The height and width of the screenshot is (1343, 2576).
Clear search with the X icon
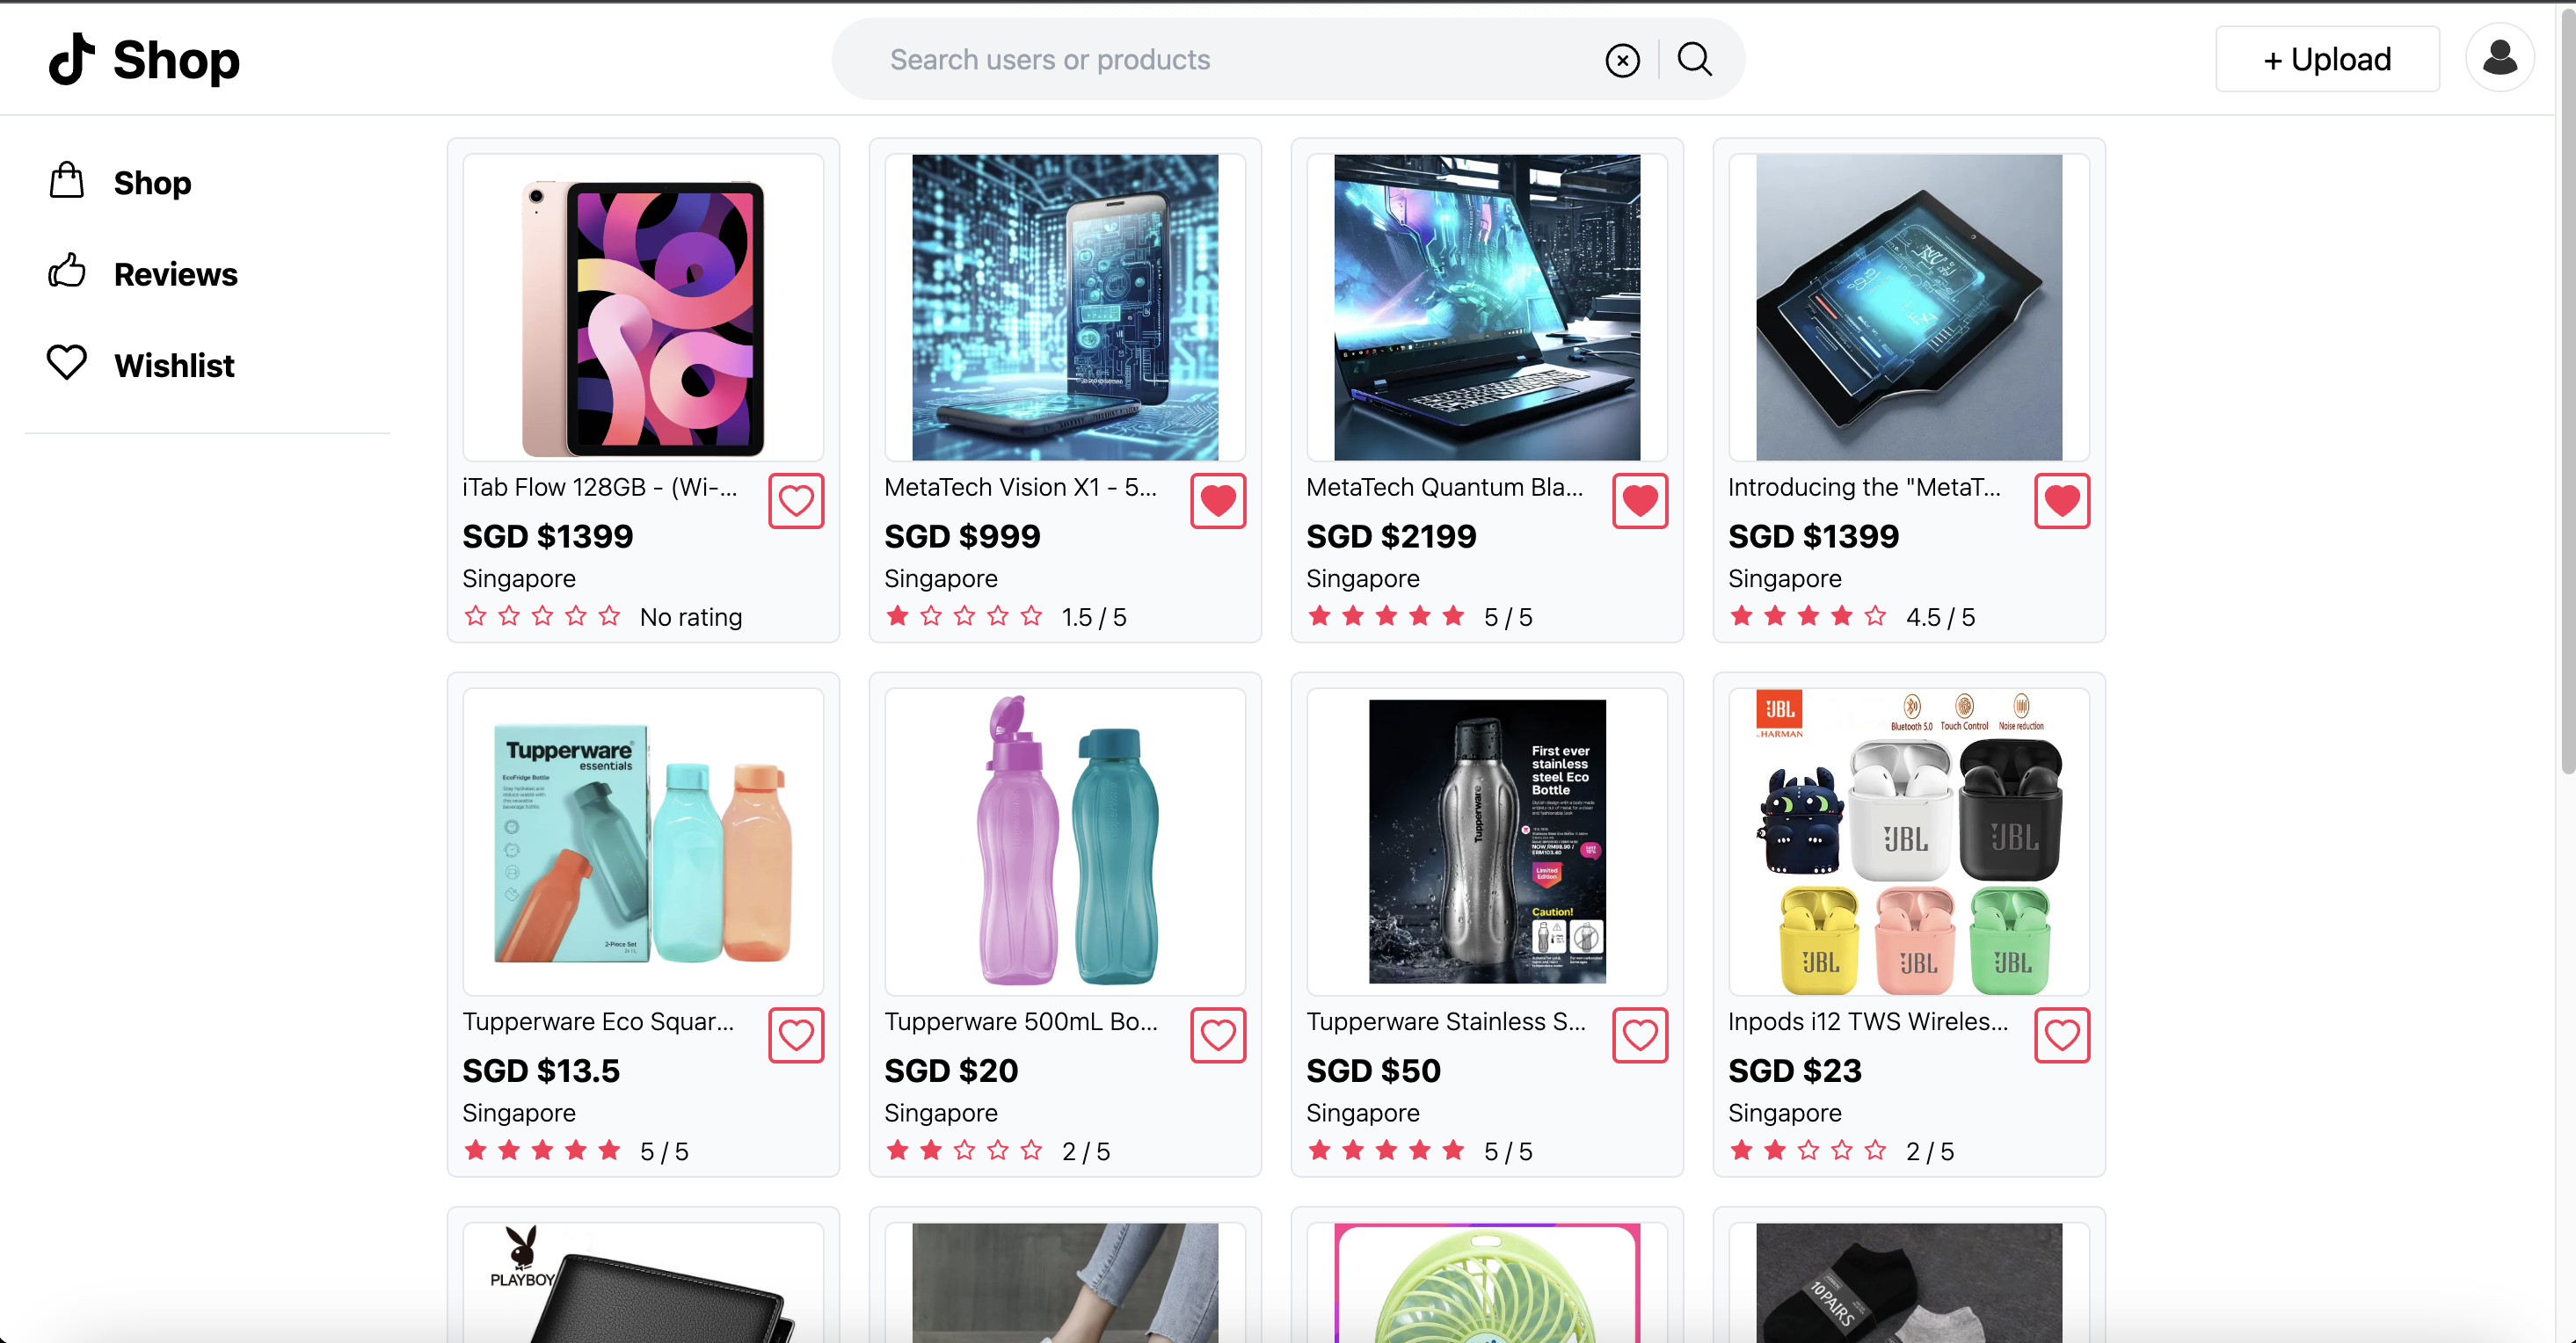tap(1622, 60)
